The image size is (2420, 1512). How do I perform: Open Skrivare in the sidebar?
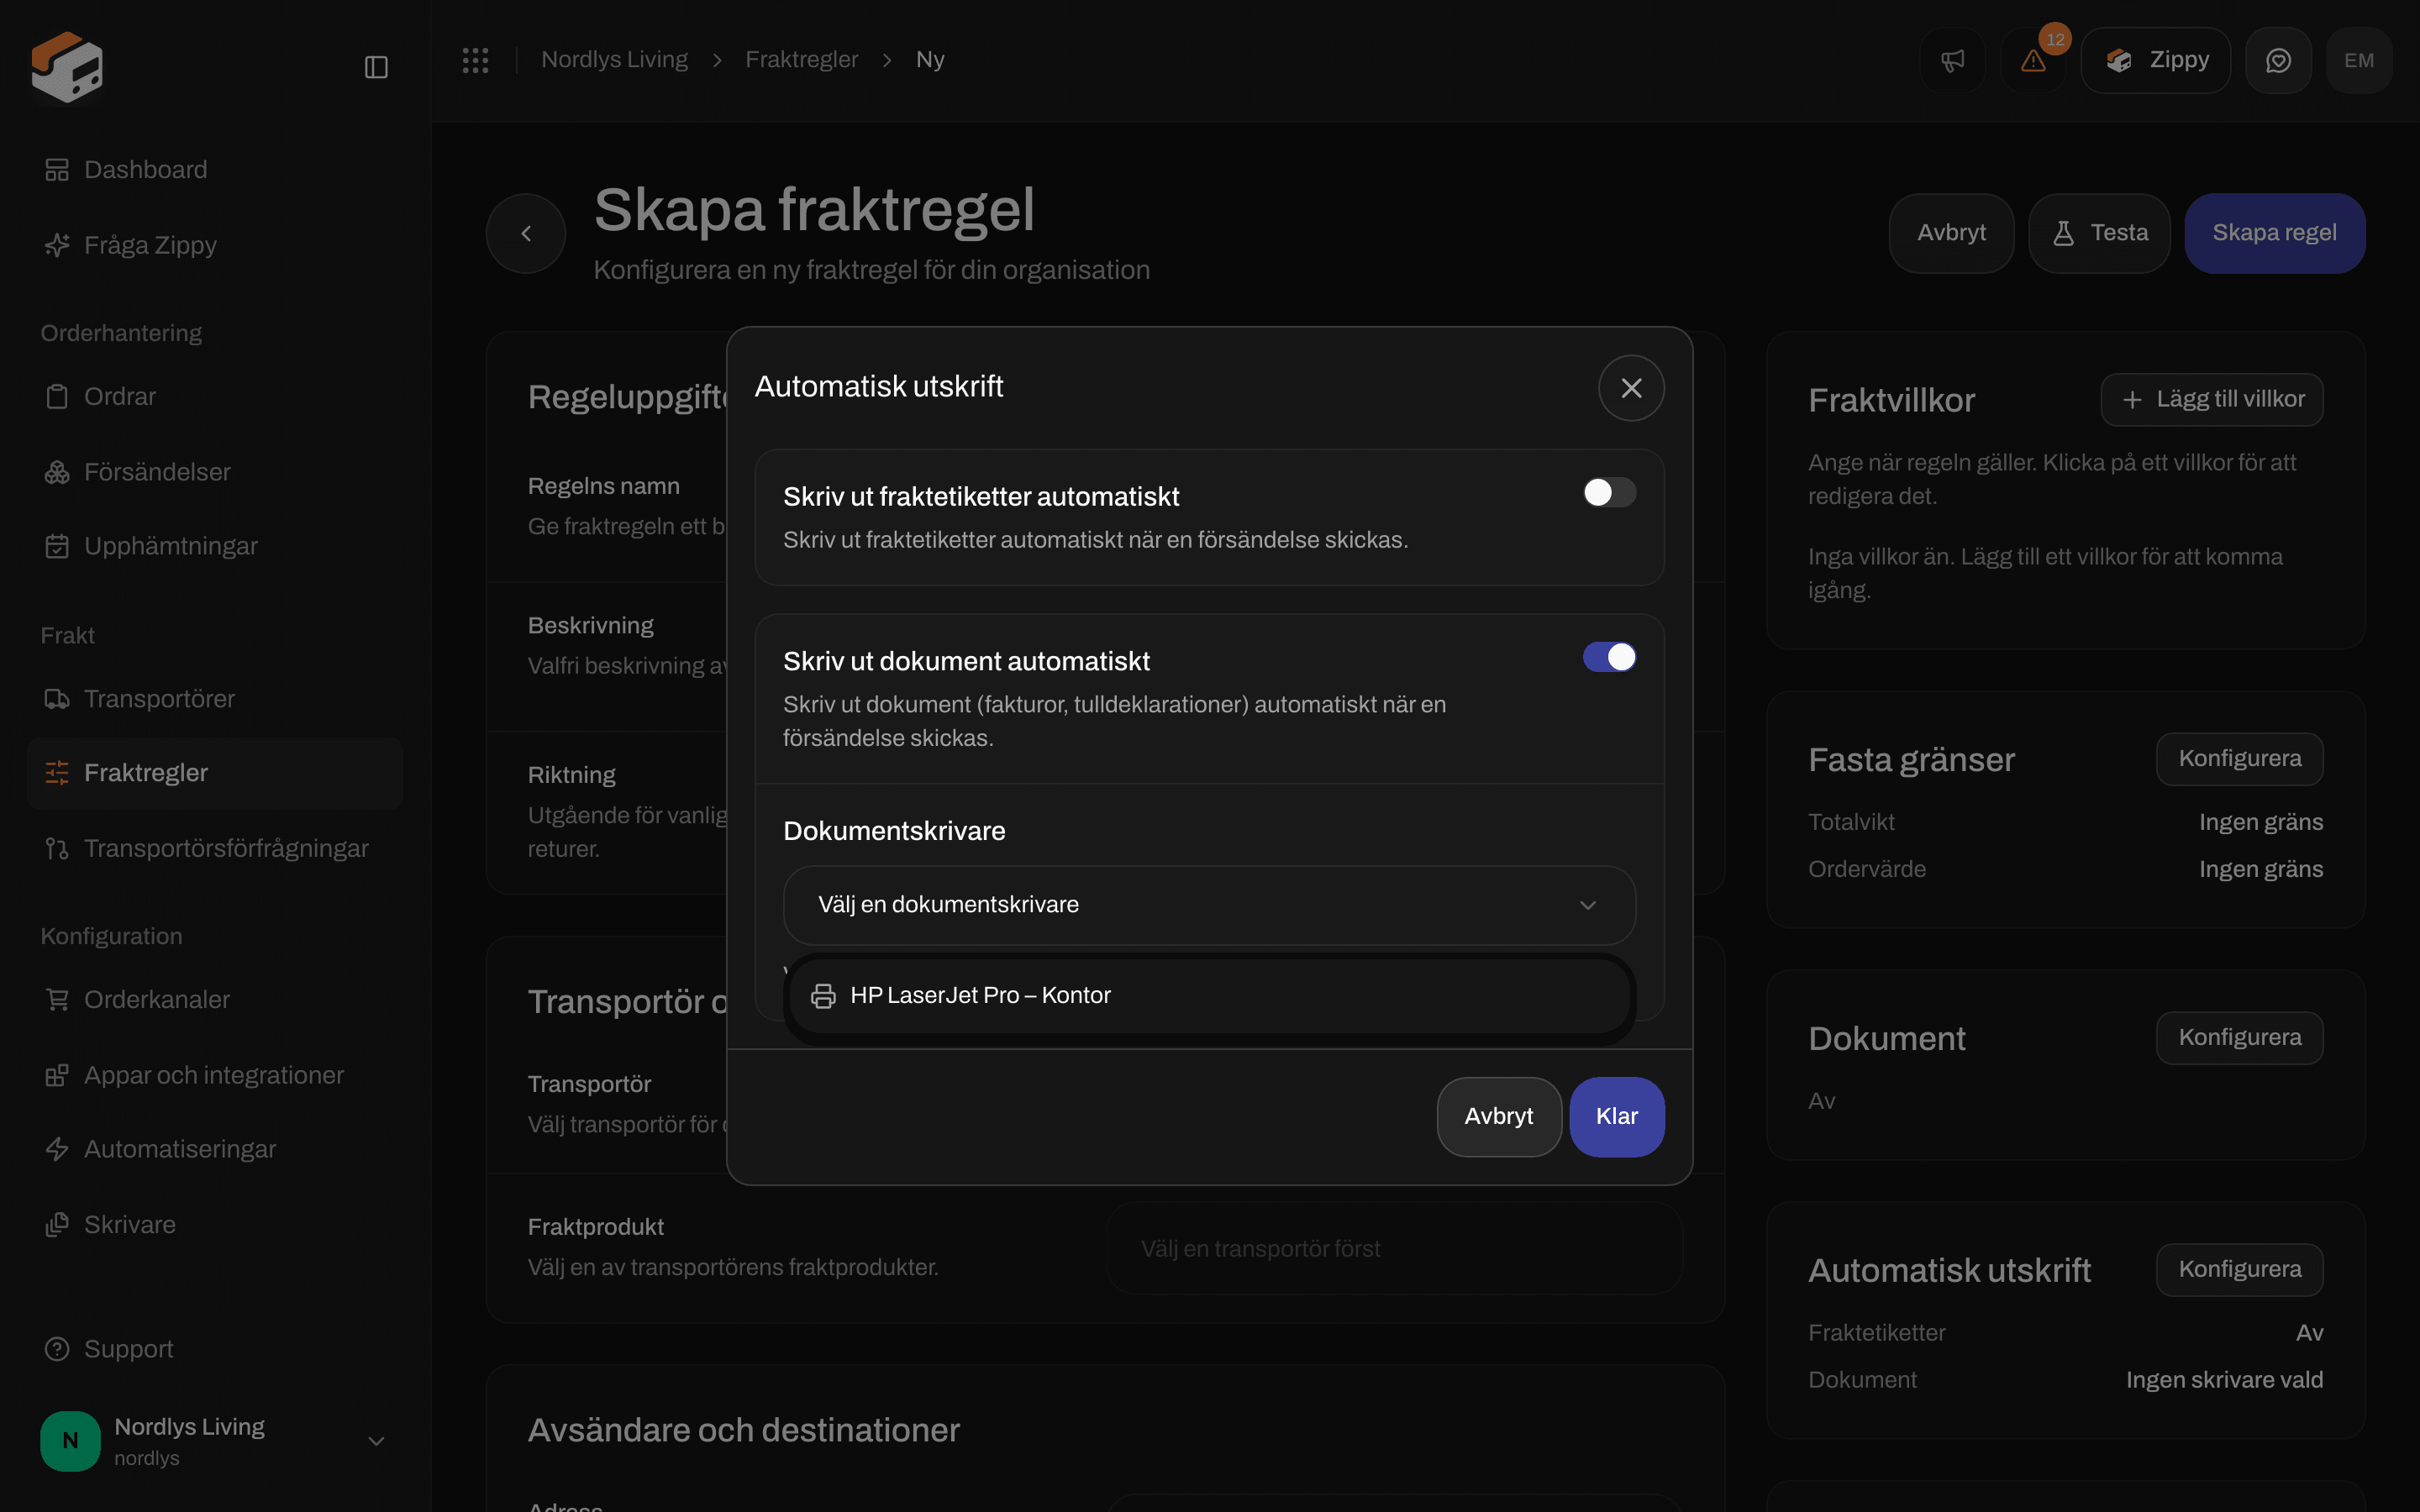coord(214,1225)
